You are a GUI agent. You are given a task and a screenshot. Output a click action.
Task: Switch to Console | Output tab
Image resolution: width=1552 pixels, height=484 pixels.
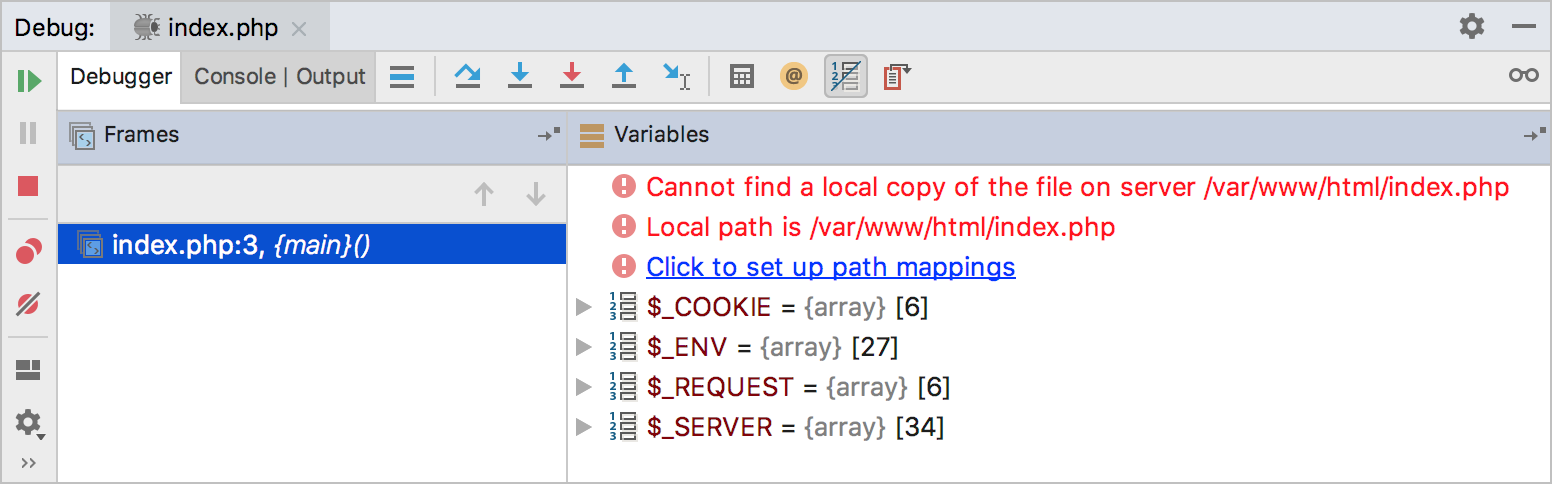(x=279, y=77)
